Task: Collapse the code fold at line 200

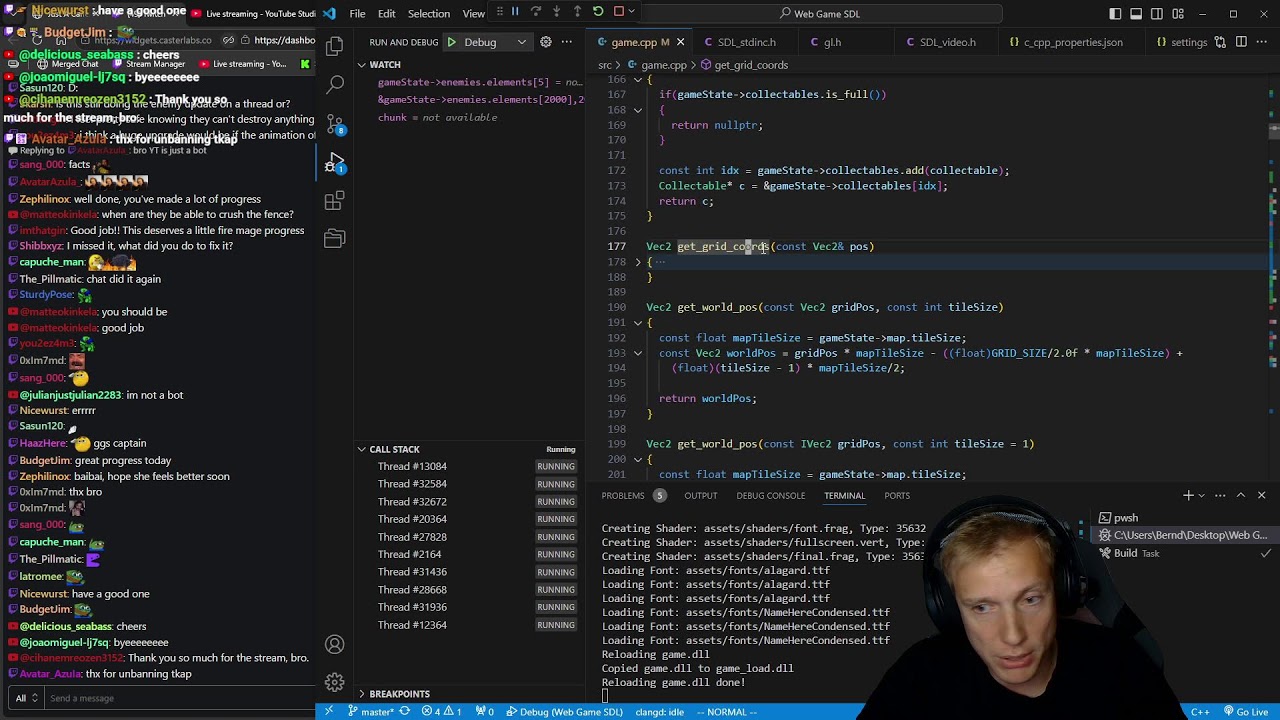Action: click(638, 459)
